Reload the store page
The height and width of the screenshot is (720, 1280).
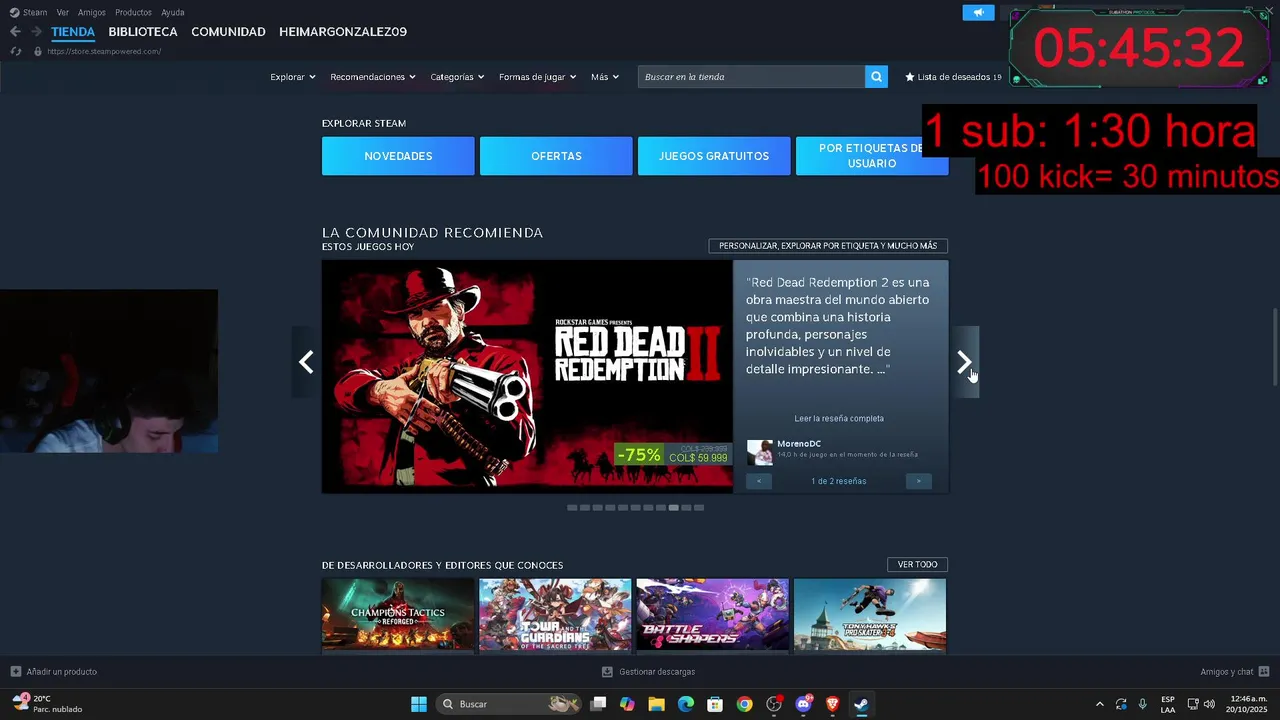click(x=15, y=51)
